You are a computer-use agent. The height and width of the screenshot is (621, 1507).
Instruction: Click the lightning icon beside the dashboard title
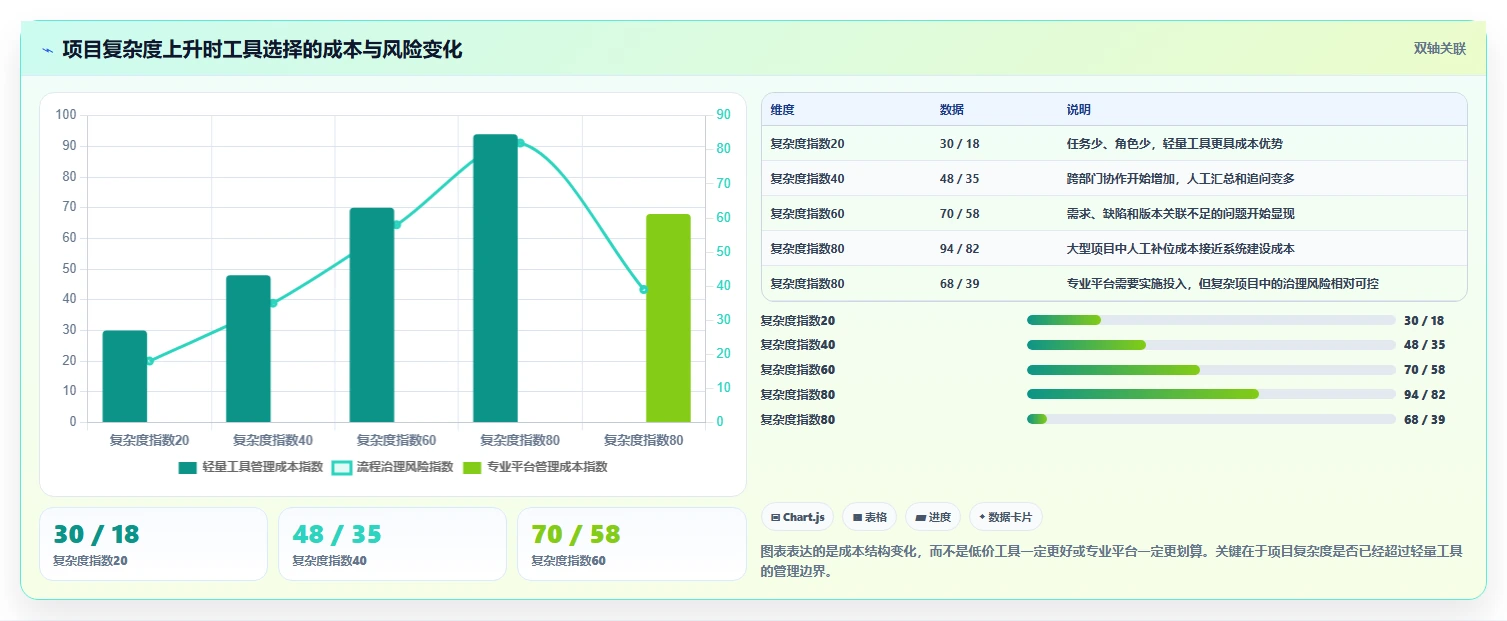click(x=48, y=50)
